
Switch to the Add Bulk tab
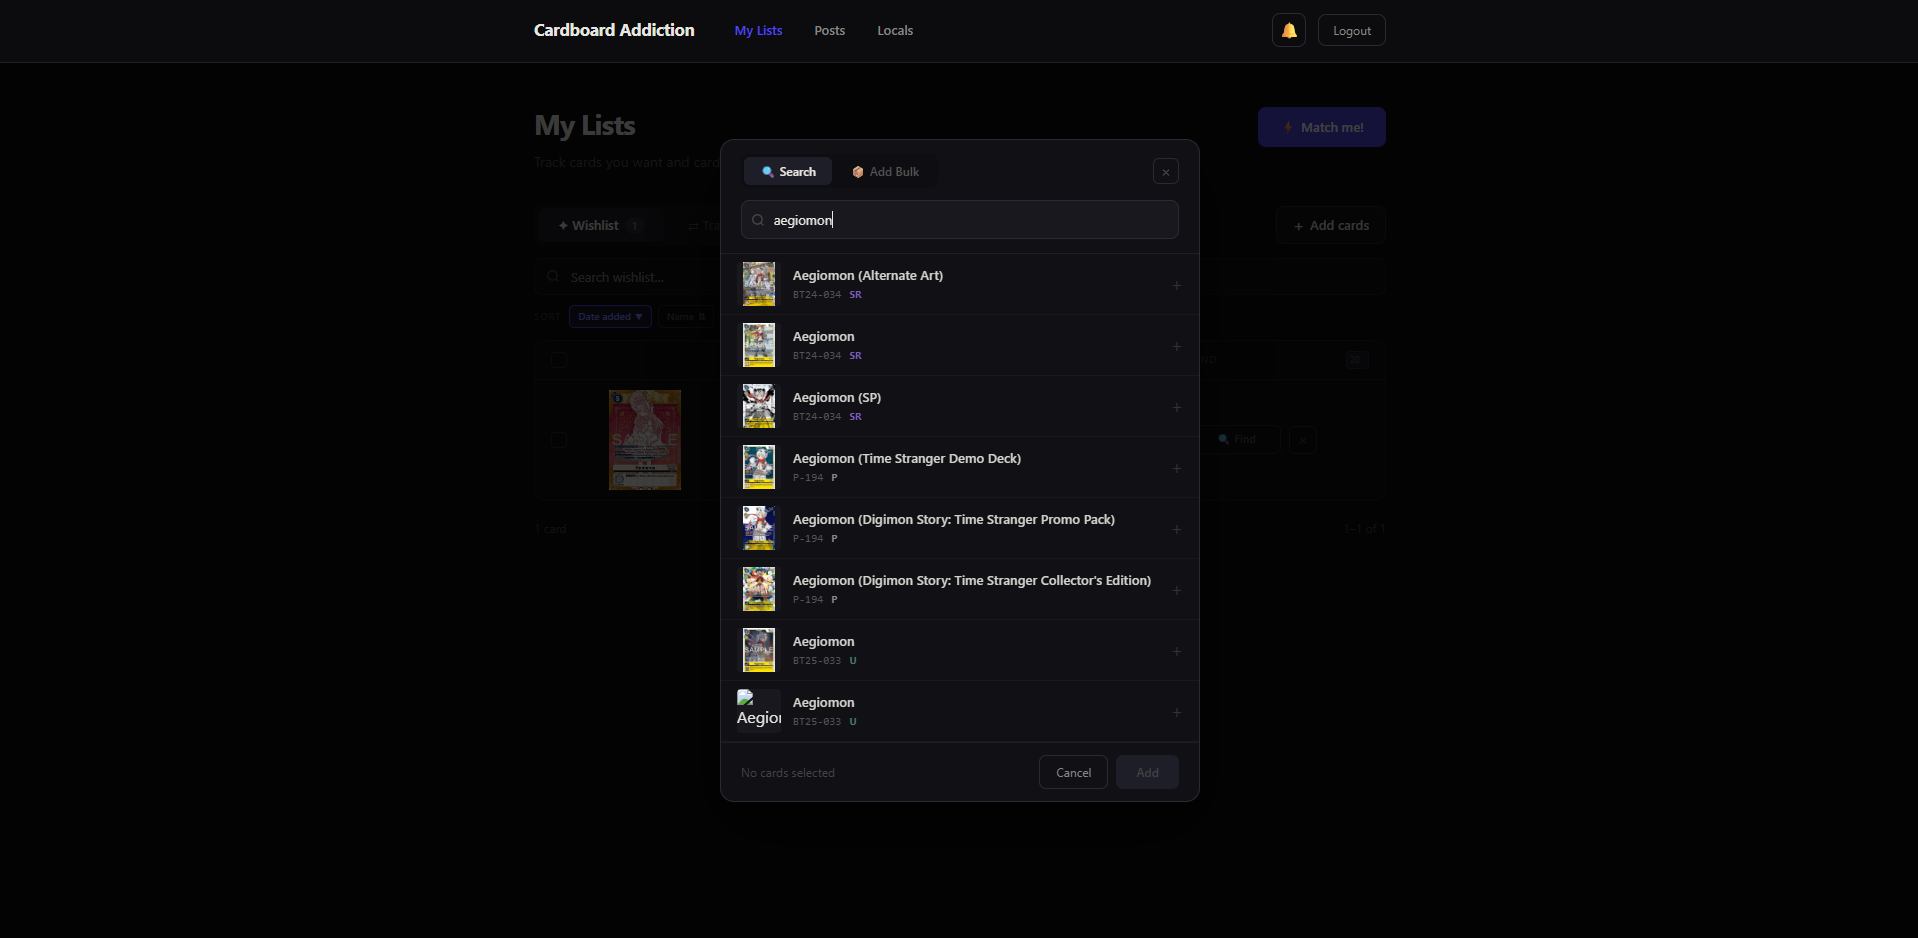885,172
